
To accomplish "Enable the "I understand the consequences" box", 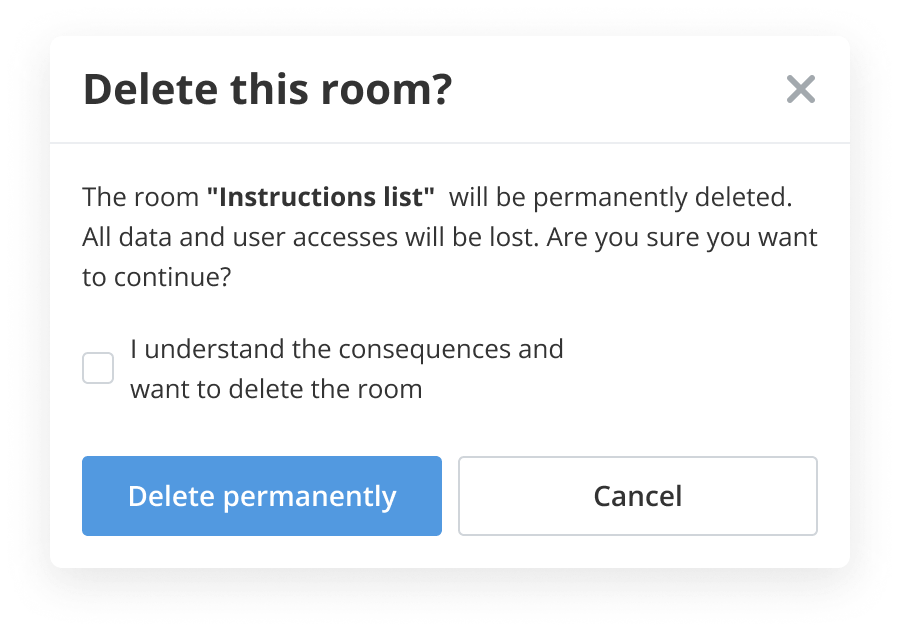I will click(x=98, y=368).
